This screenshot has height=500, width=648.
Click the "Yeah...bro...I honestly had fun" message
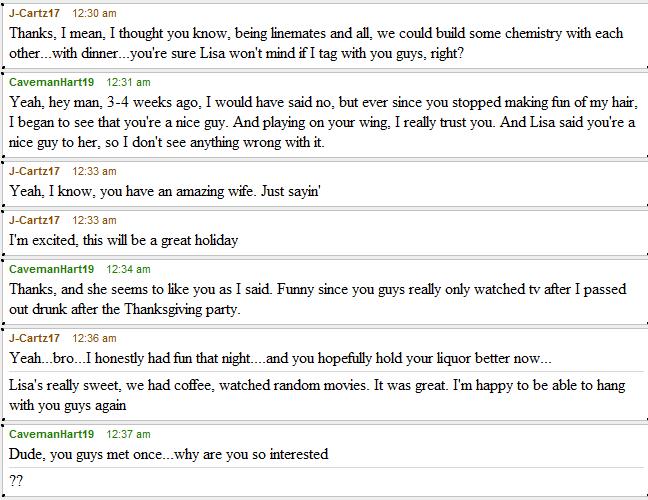coord(279,358)
